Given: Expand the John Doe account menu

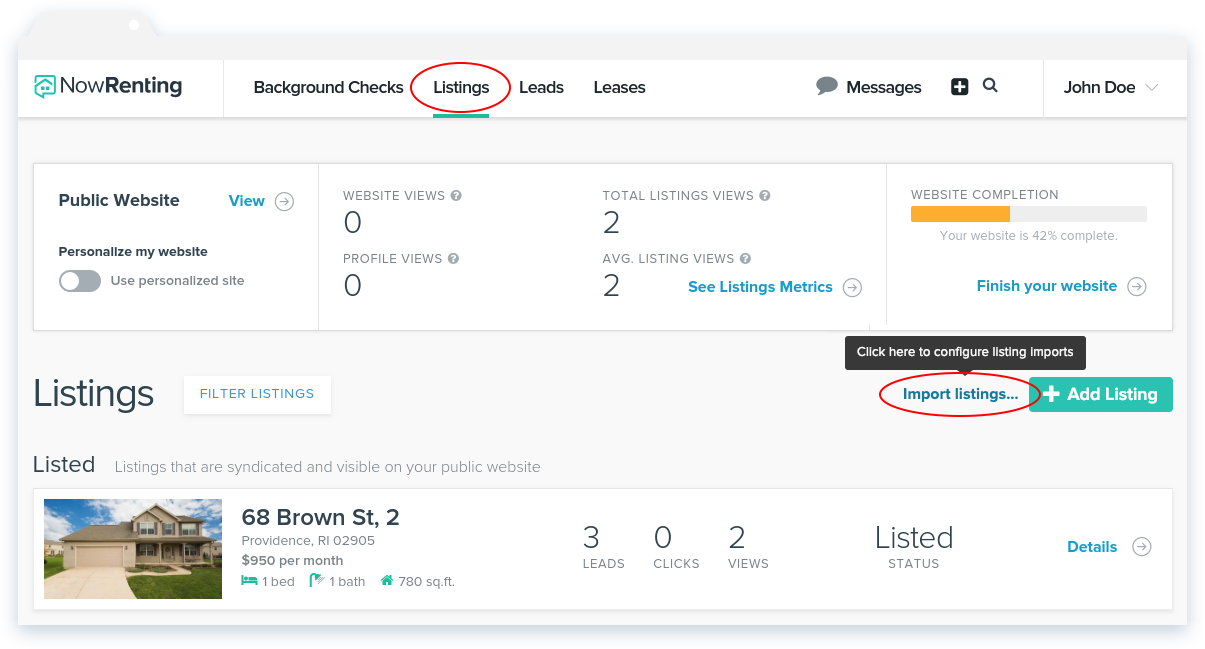Looking at the screenshot, I should click(x=1110, y=87).
